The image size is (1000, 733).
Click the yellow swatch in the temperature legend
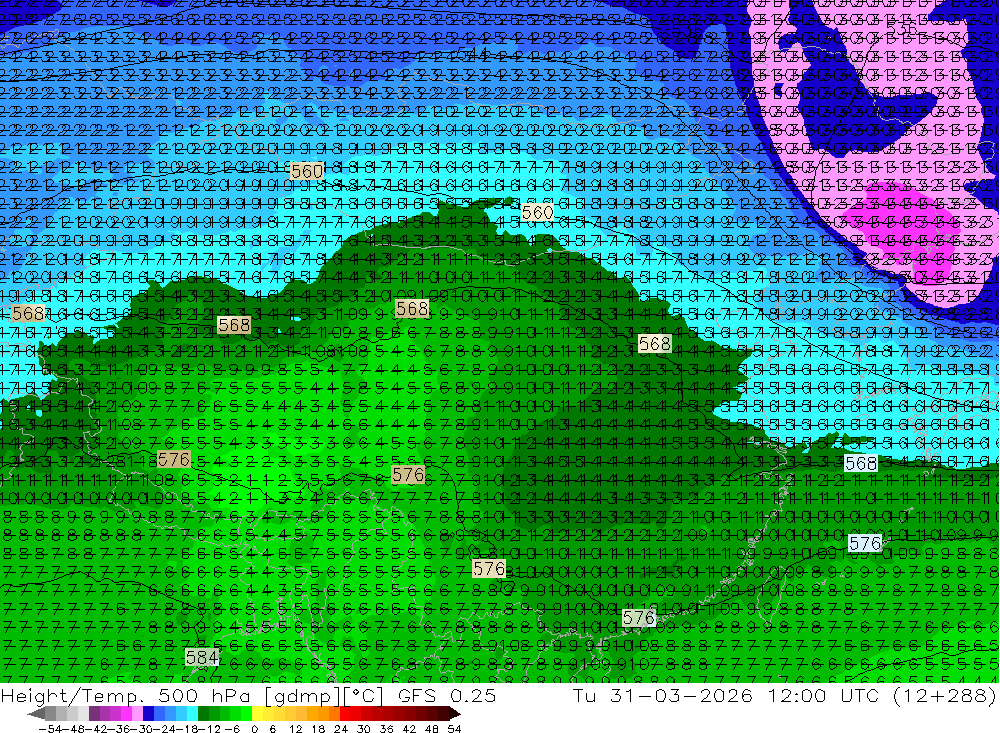258,713
